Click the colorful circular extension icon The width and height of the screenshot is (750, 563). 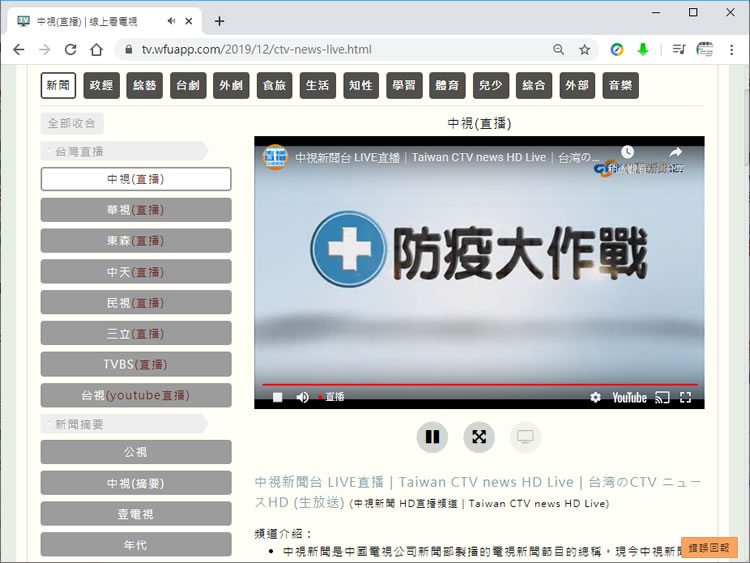pyautogui.click(x=617, y=49)
